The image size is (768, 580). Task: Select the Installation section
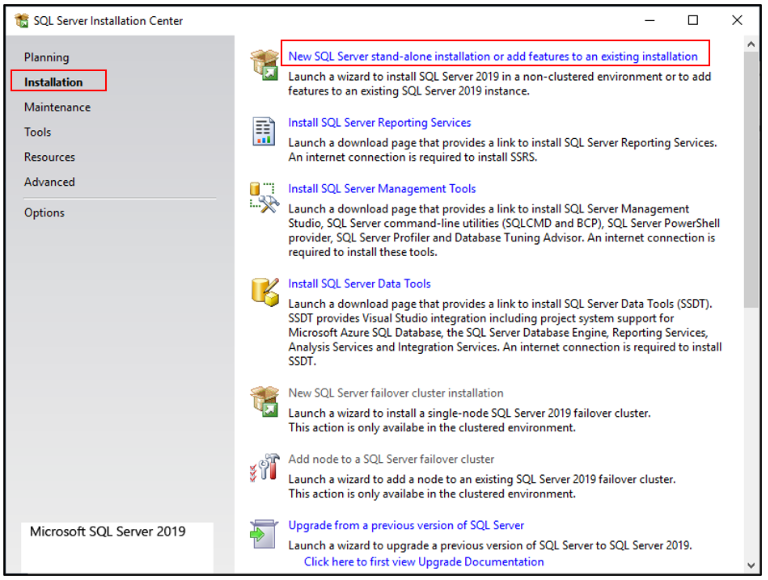click(53, 82)
